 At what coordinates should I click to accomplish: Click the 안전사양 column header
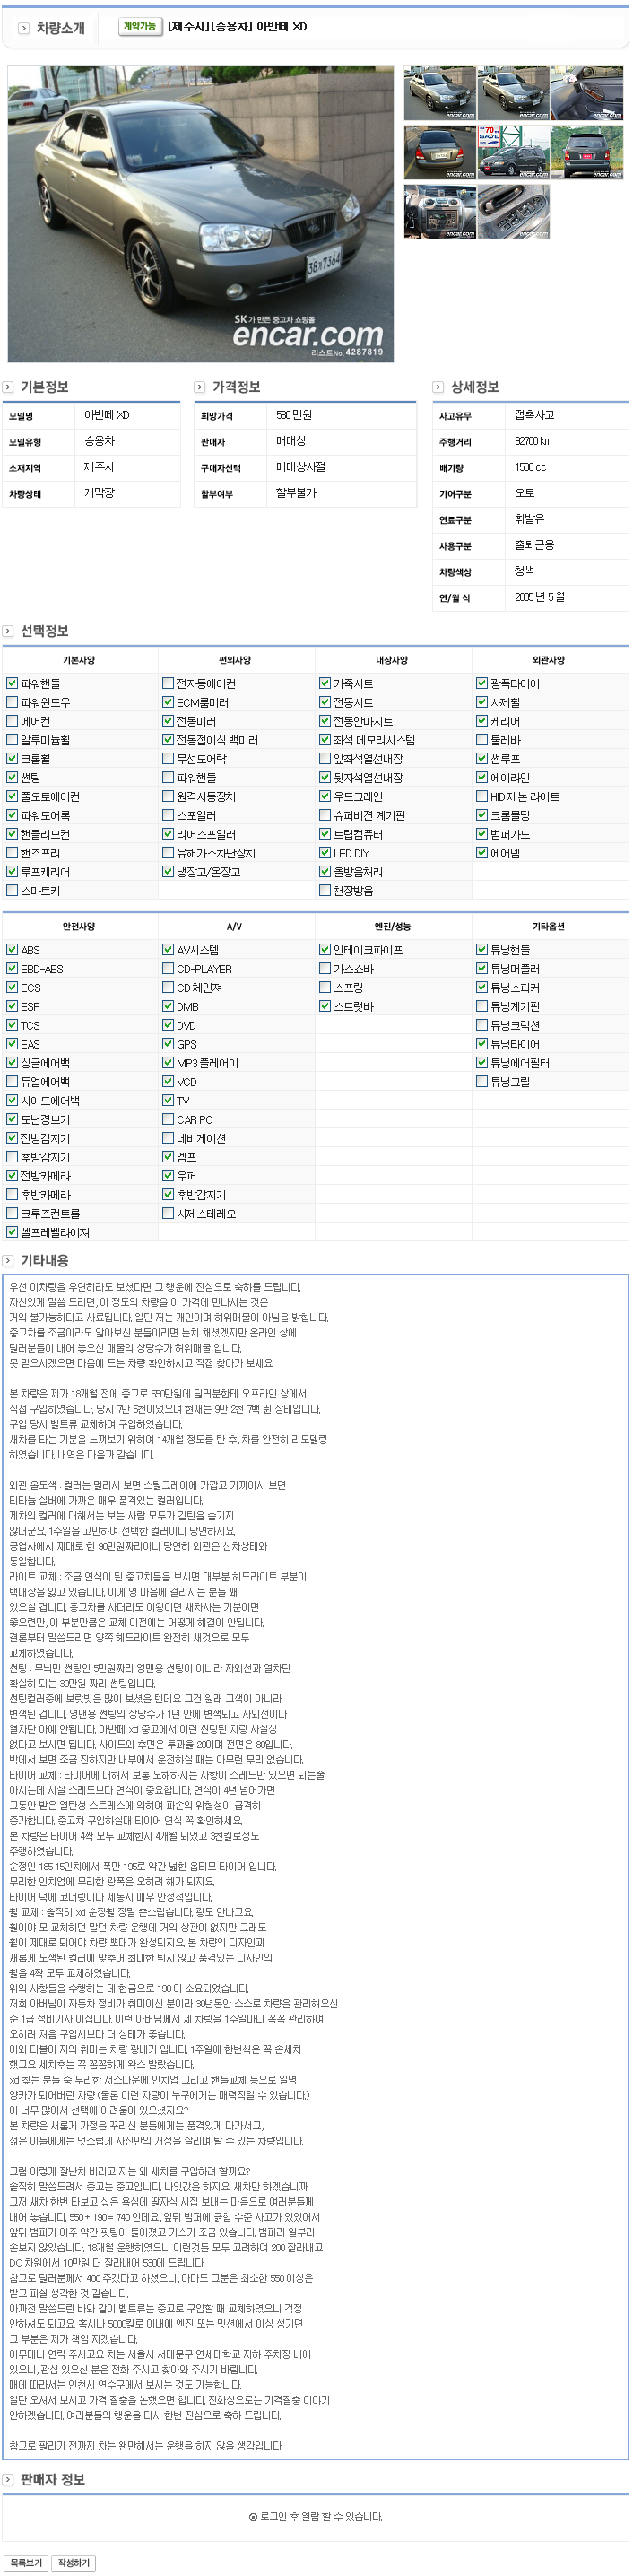[79, 927]
